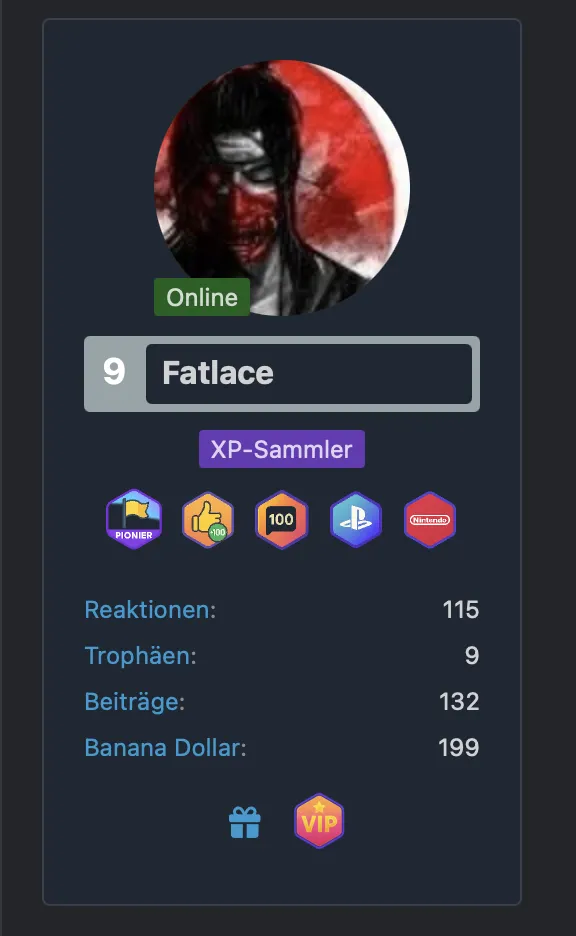576x936 pixels.
Task: Open the Banana Dollar link
Action: tap(165, 747)
